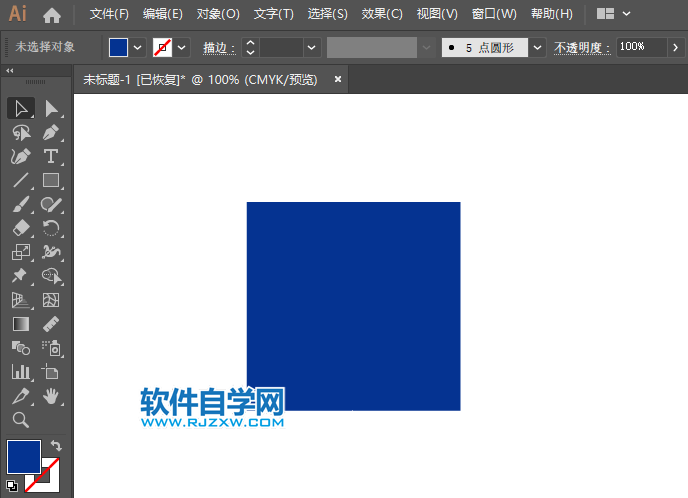688x498 pixels.
Task: Select the Eraser tool
Action: tap(21, 228)
